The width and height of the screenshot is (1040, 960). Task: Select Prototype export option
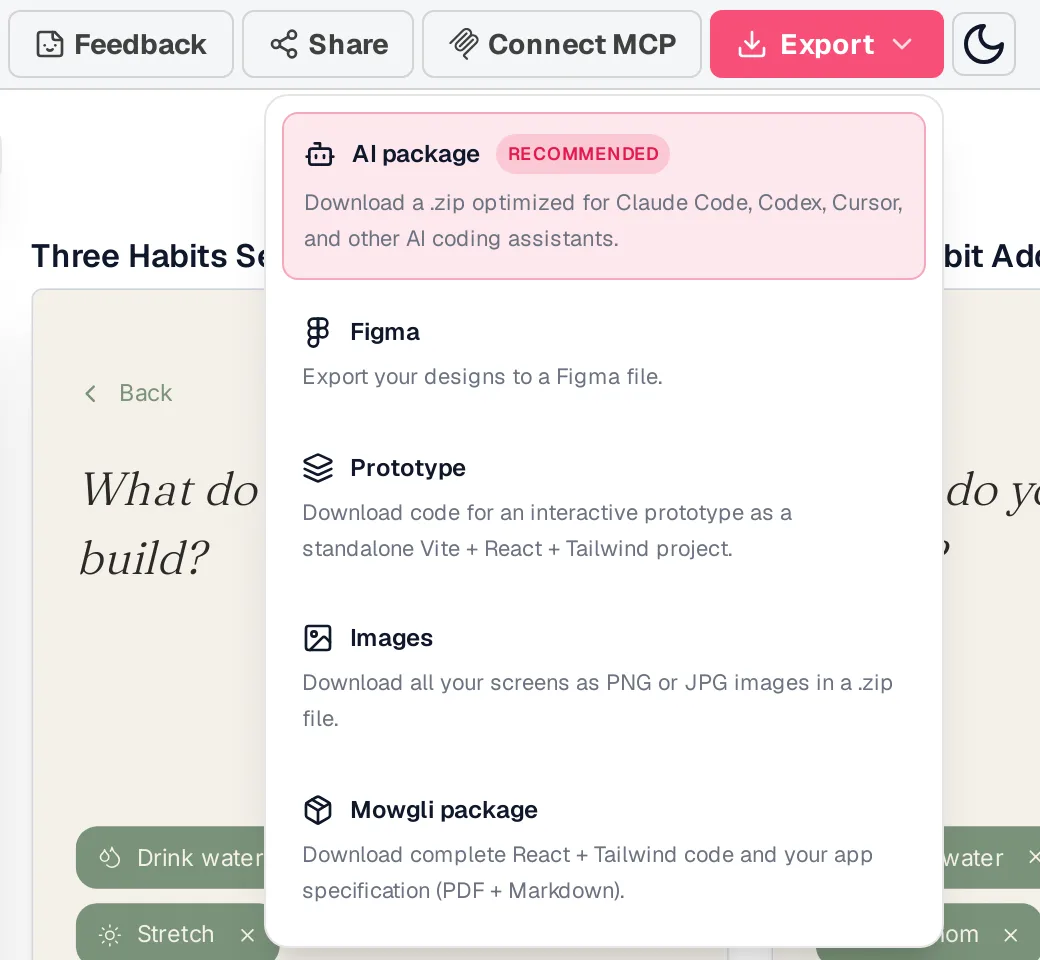(604, 507)
